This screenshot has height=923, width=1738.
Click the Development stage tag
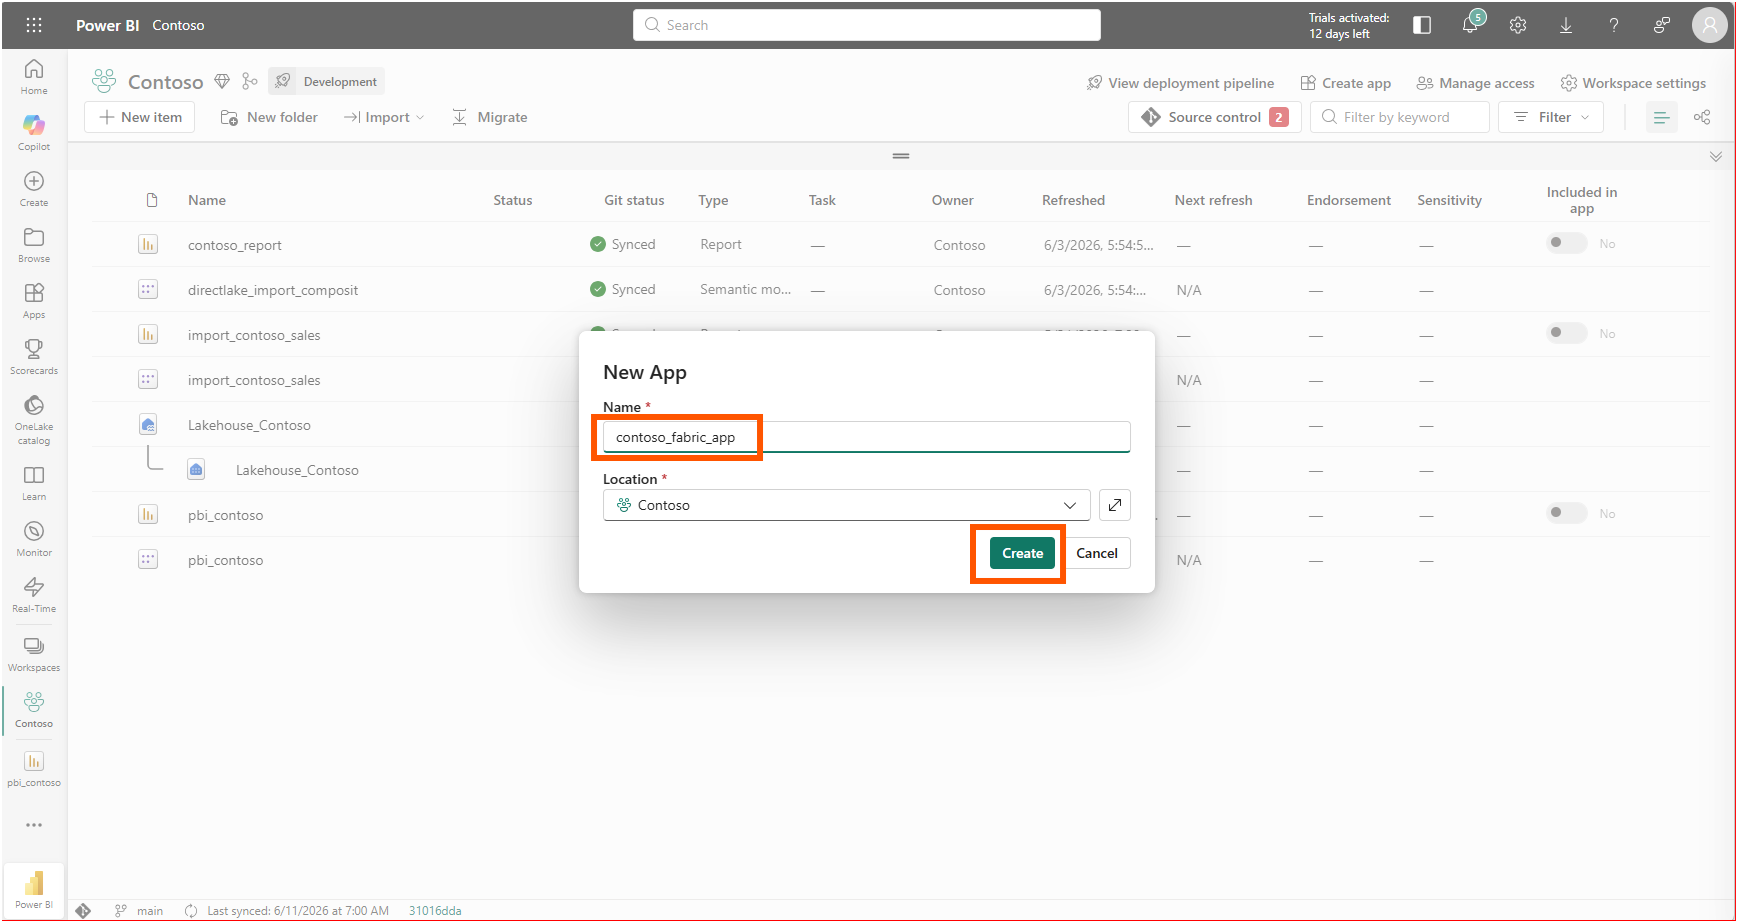click(x=327, y=81)
